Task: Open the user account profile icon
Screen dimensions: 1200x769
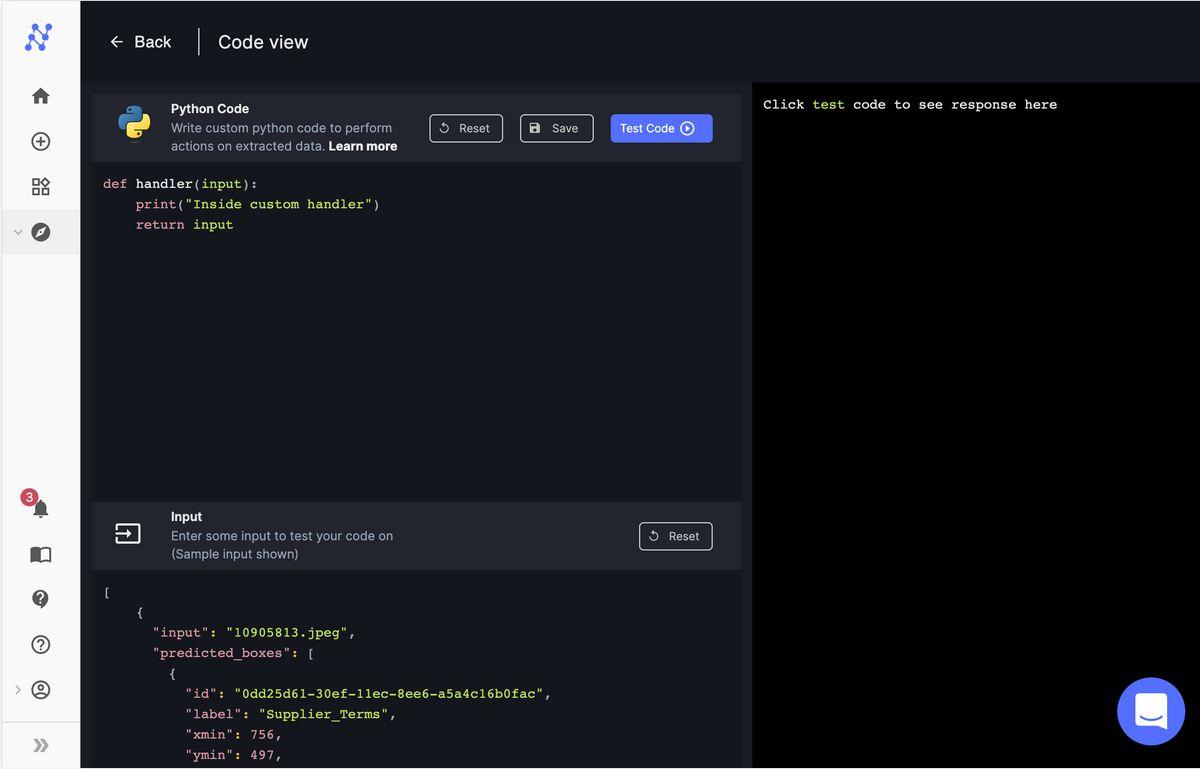Action: [x=40, y=690]
